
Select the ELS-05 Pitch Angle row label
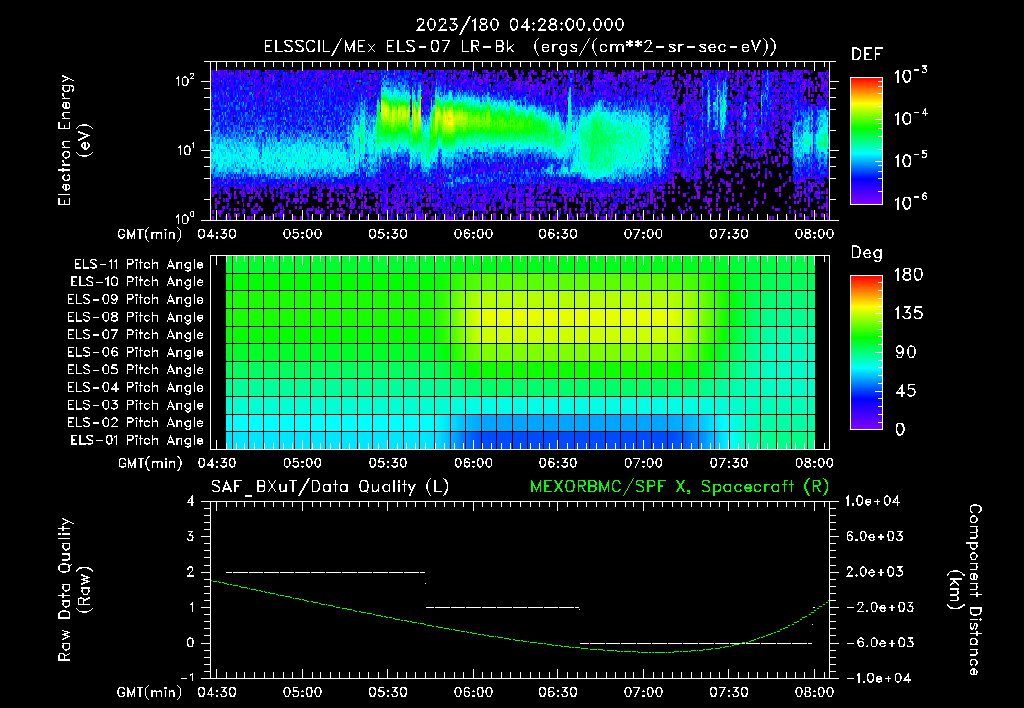[136, 370]
